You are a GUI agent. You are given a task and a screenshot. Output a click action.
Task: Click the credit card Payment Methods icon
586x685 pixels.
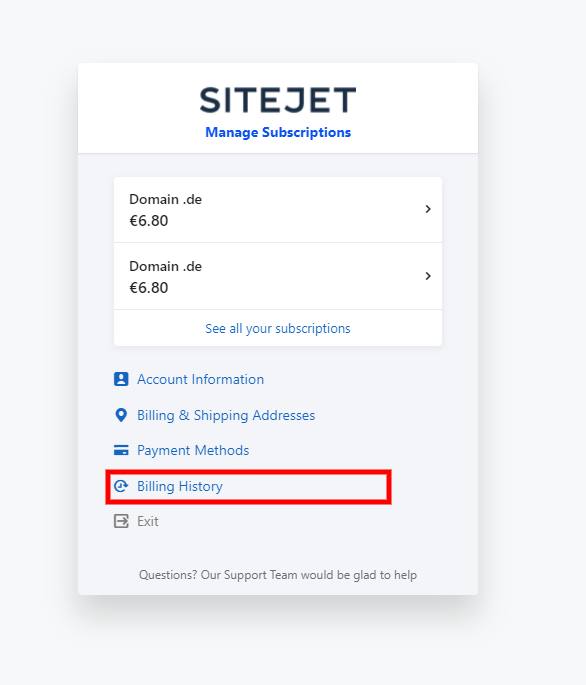[x=121, y=450]
